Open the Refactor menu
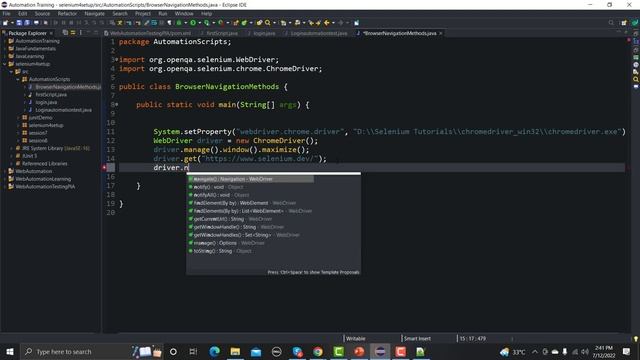The width and height of the screenshot is (640, 360). point(67,13)
